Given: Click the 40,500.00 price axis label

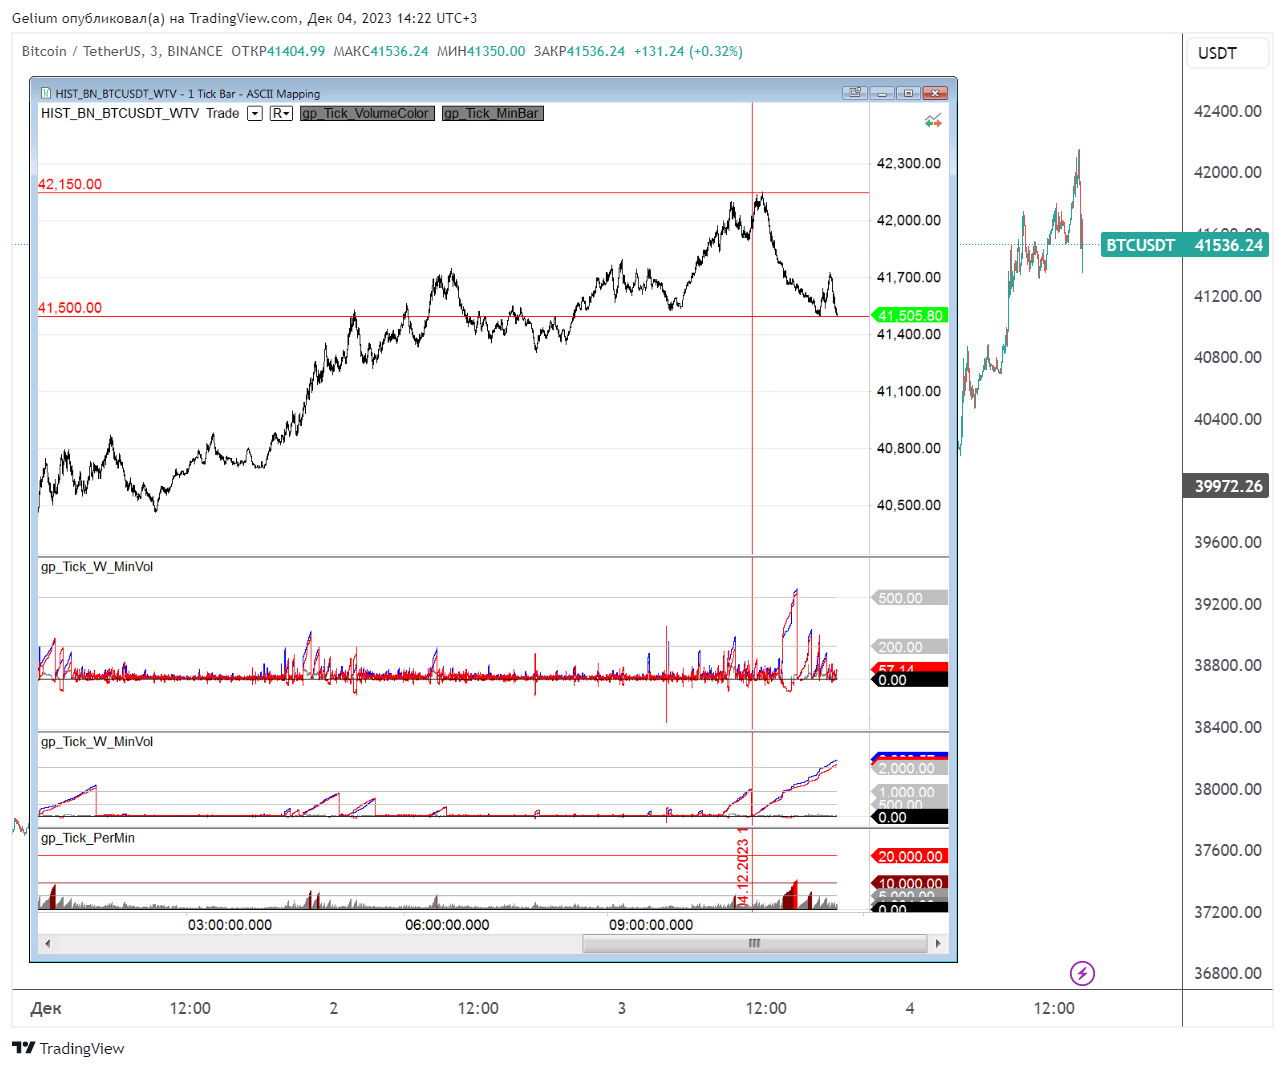Looking at the screenshot, I should (909, 505).
